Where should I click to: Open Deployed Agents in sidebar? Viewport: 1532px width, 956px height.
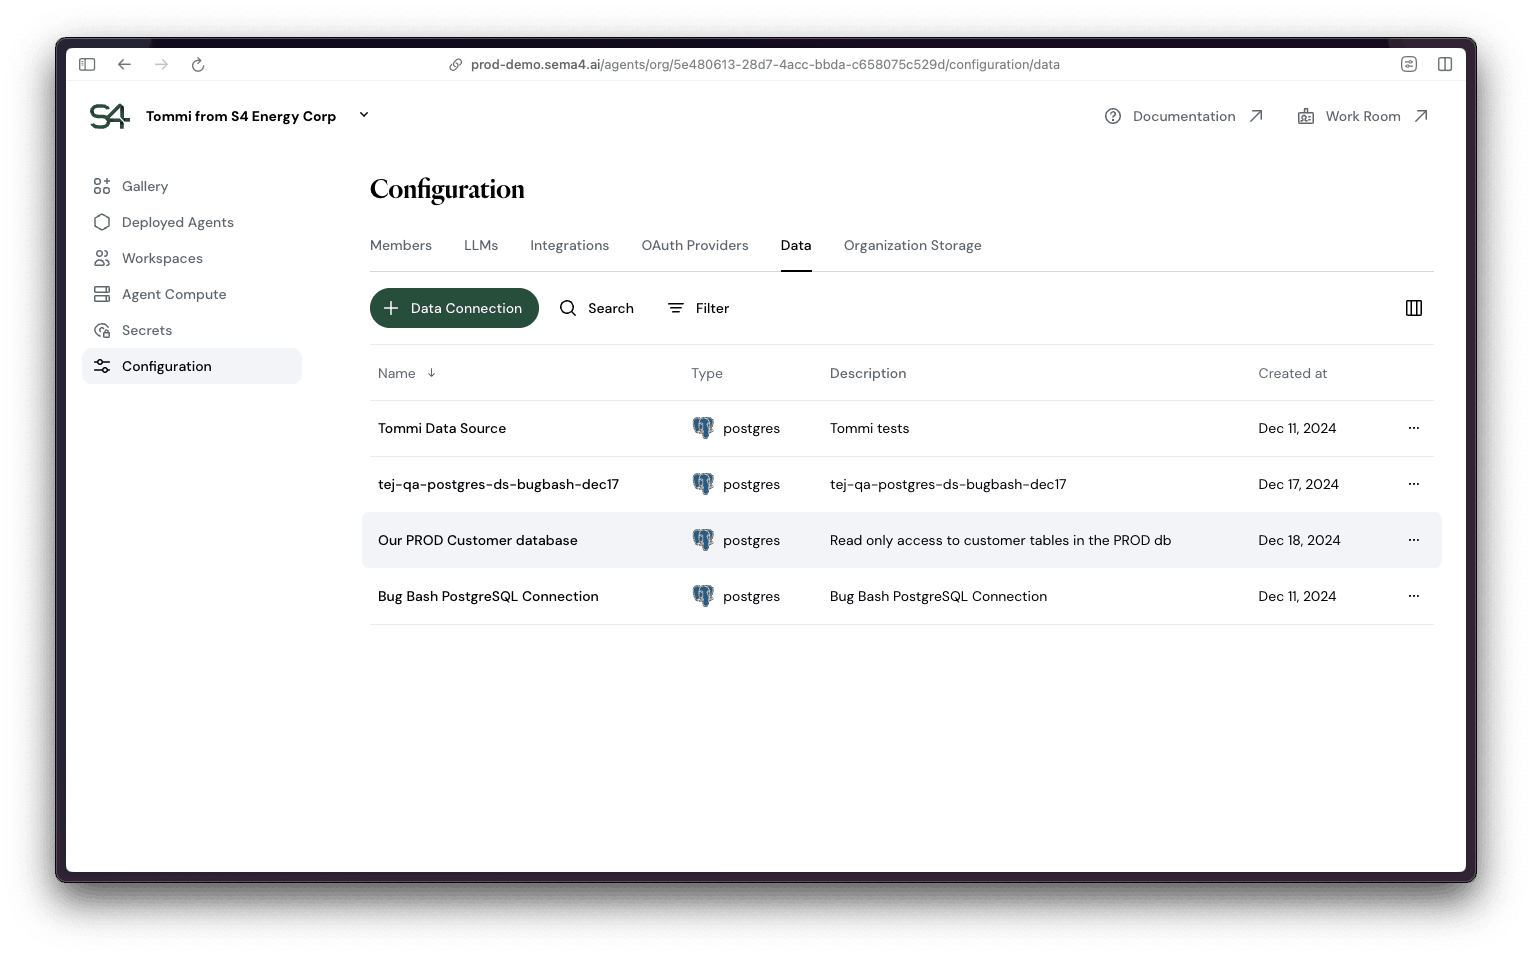177,222
